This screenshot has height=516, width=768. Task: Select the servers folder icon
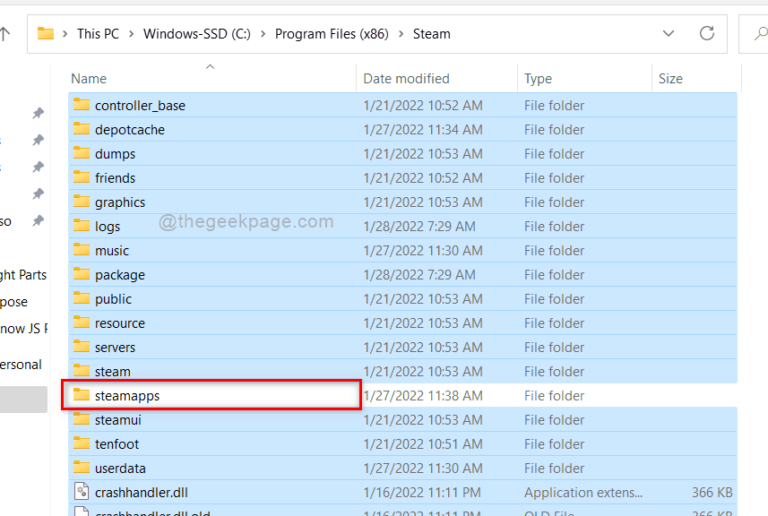pos(81,346)
